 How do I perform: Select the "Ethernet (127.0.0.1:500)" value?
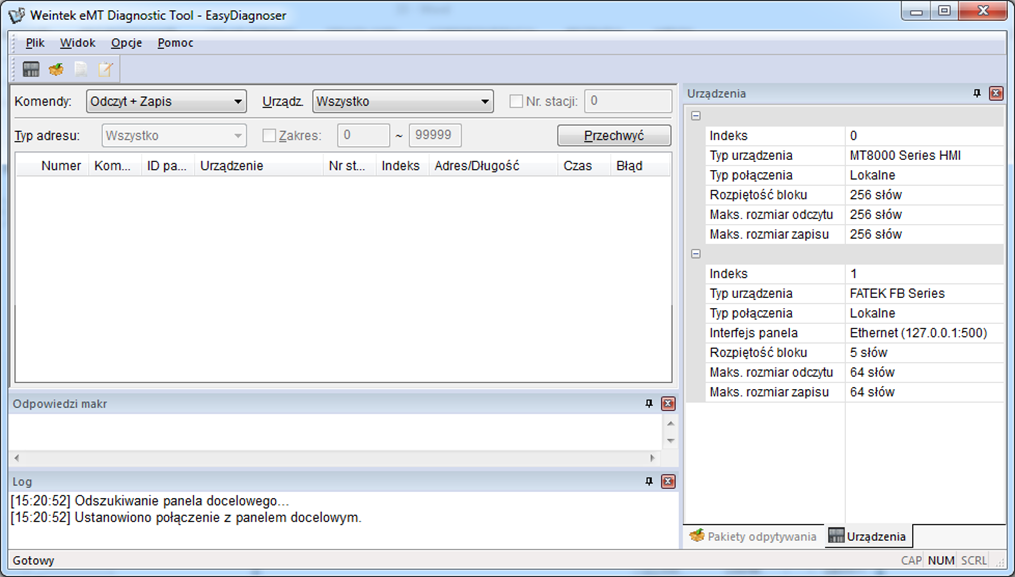(918, 333)
